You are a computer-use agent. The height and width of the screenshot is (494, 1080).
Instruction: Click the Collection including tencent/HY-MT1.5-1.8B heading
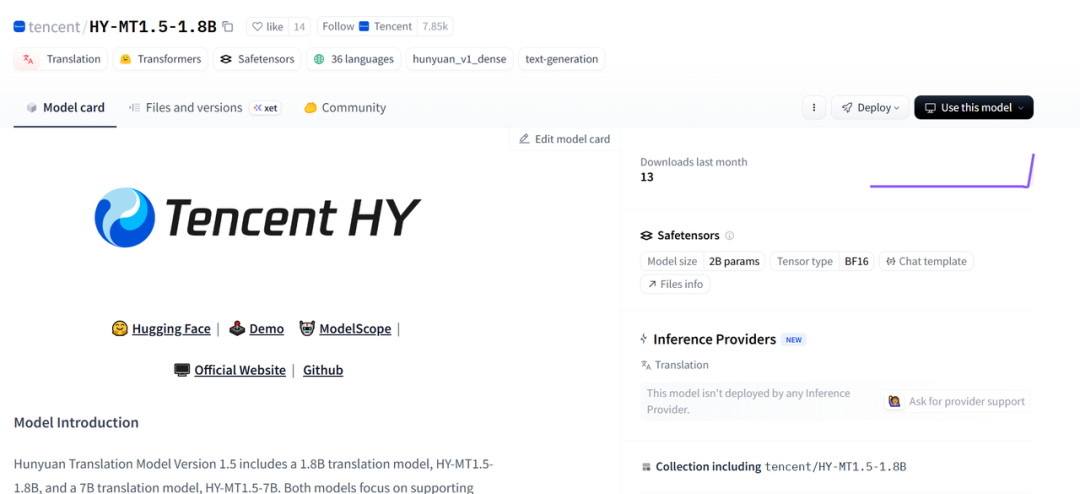click(780, 467)
